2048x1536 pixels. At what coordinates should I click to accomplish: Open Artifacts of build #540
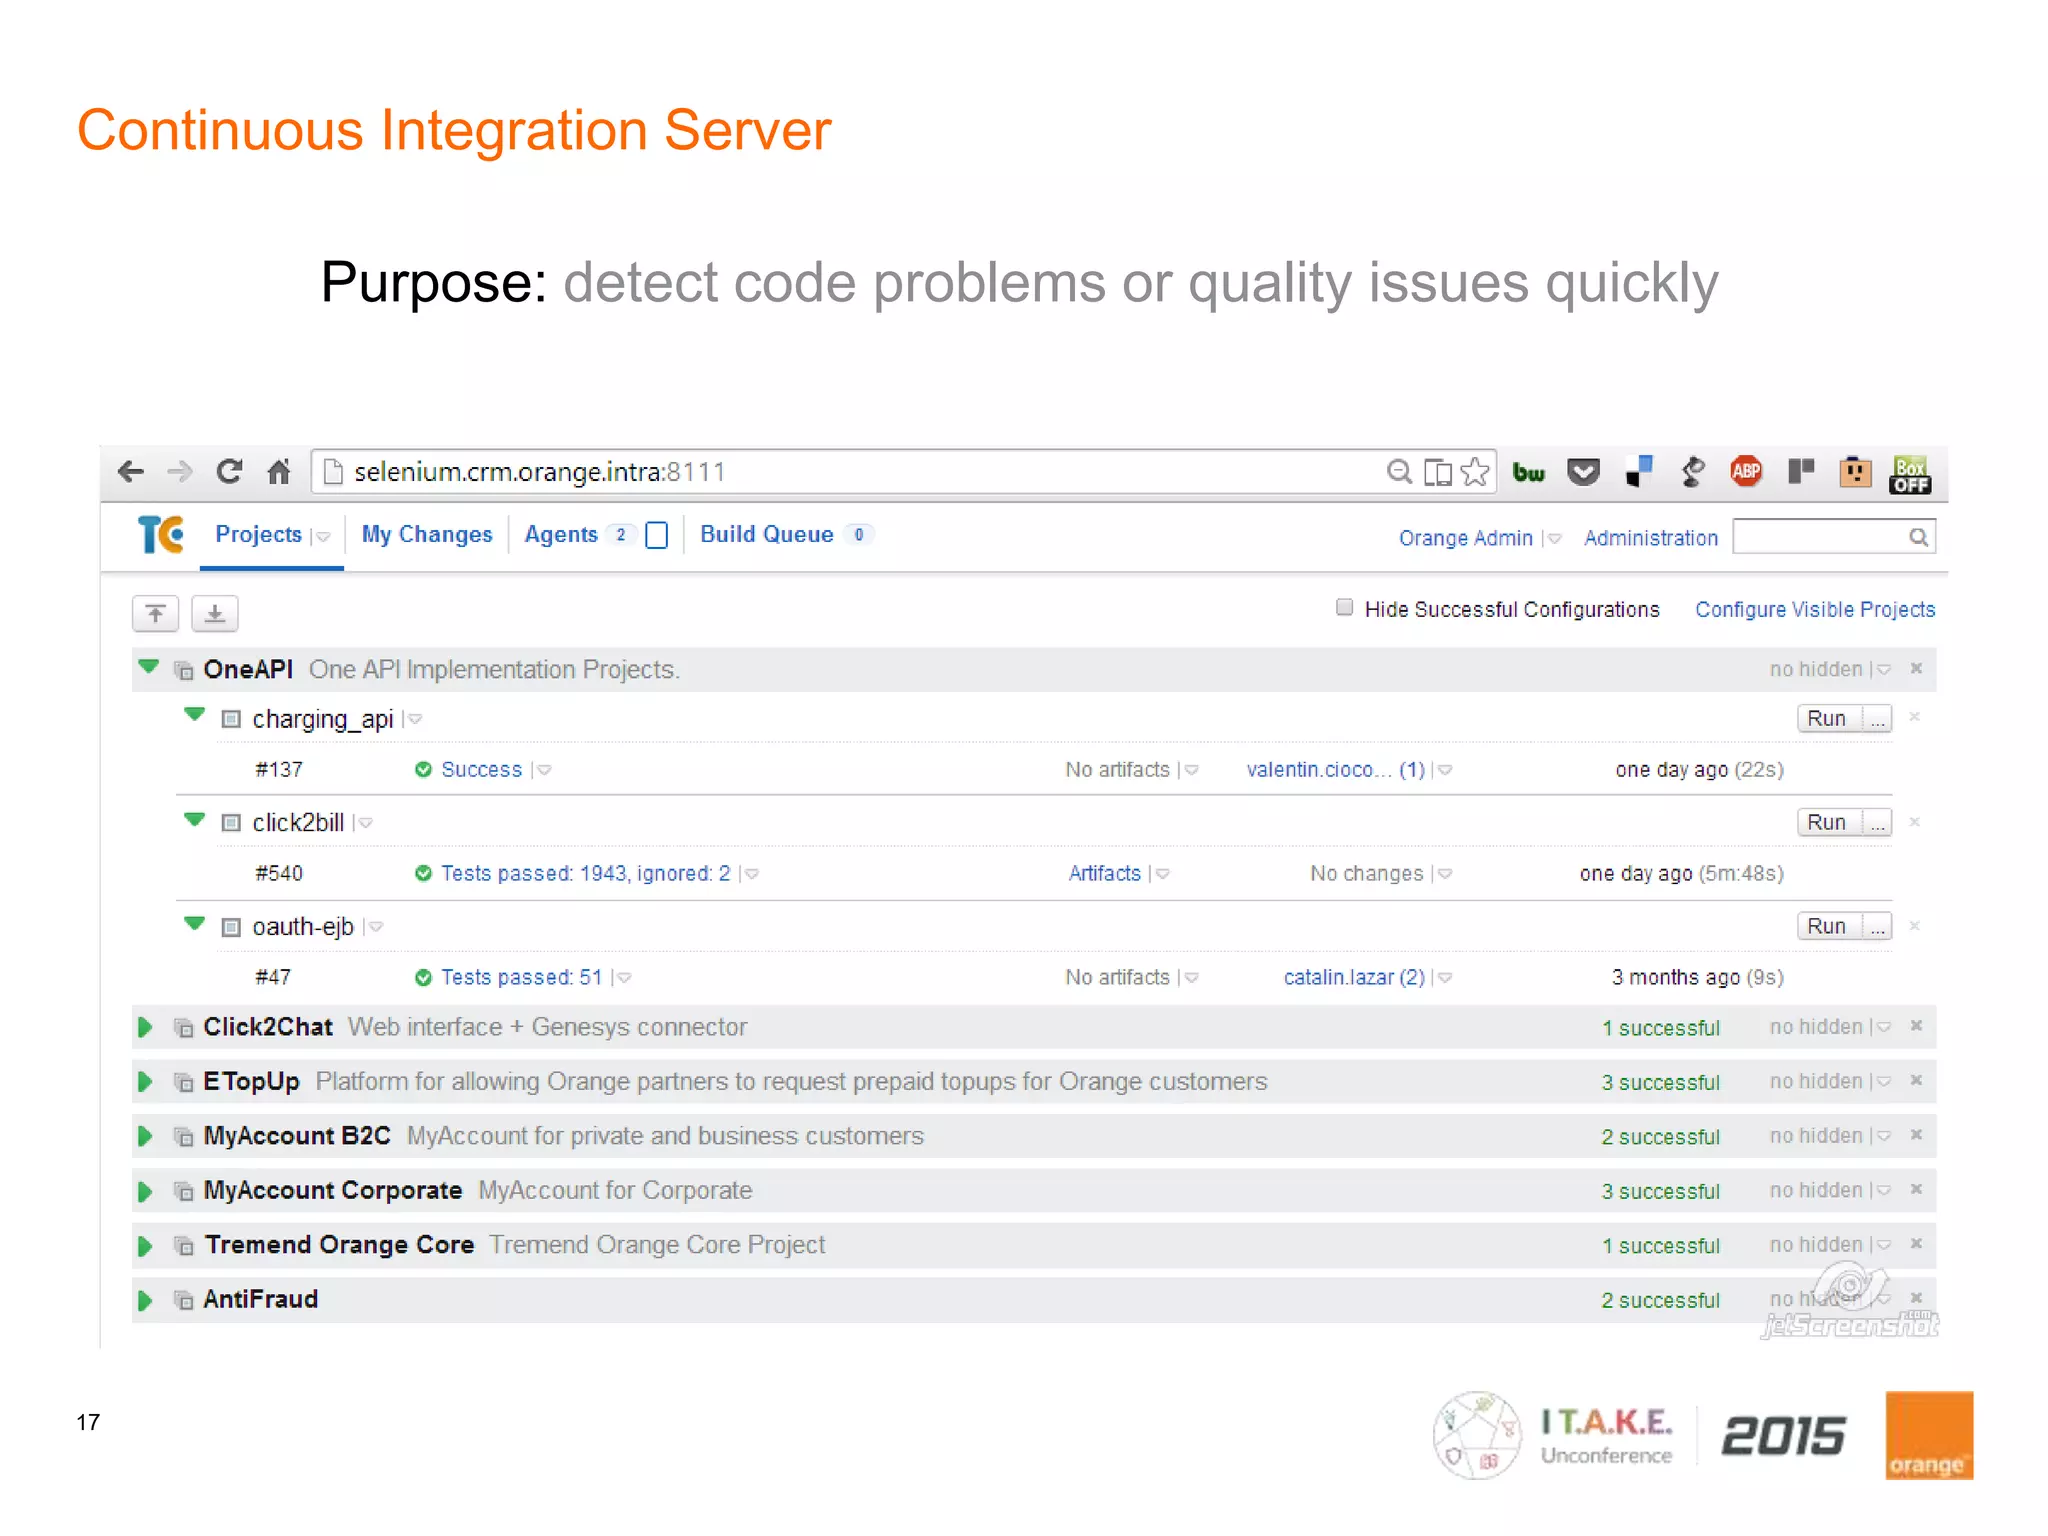pos(1104,873)
